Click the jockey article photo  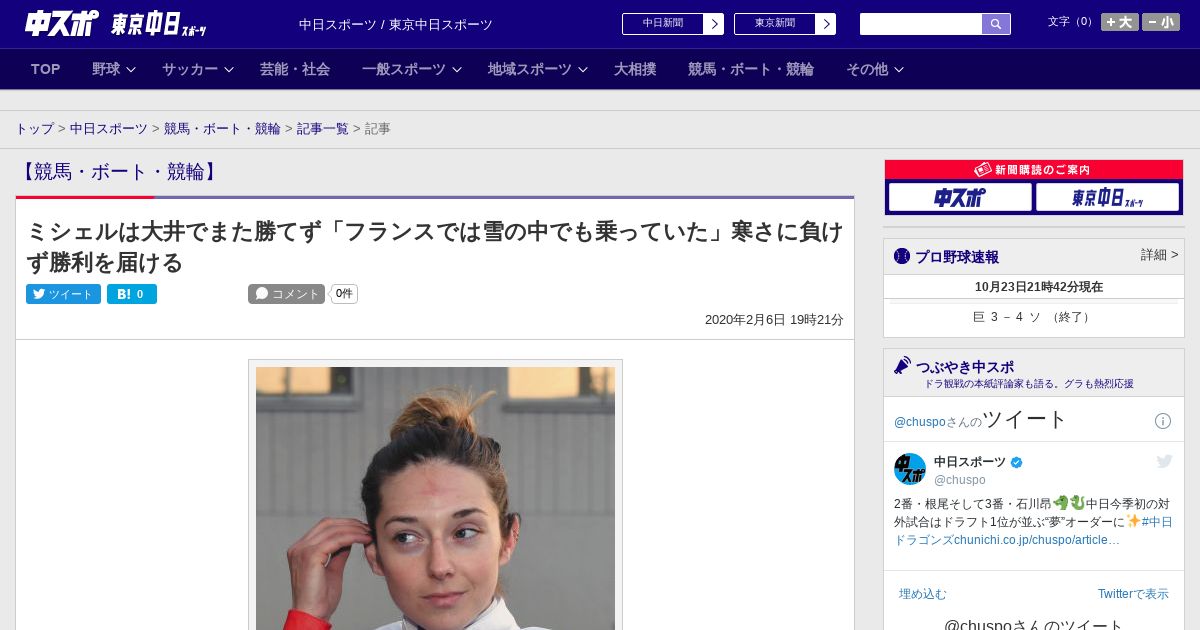(435, 498)
